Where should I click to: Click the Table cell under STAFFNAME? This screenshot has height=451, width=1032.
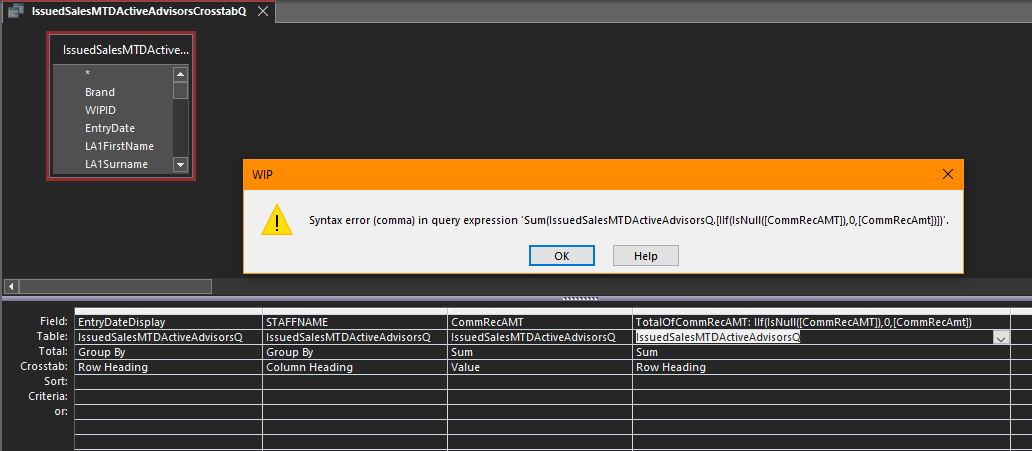tap(355, 337)
